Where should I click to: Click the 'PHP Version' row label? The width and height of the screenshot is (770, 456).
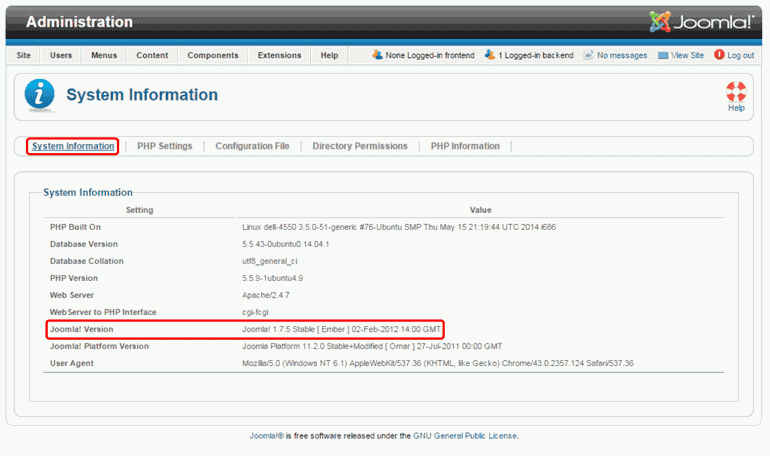click(x=74, y=278)
